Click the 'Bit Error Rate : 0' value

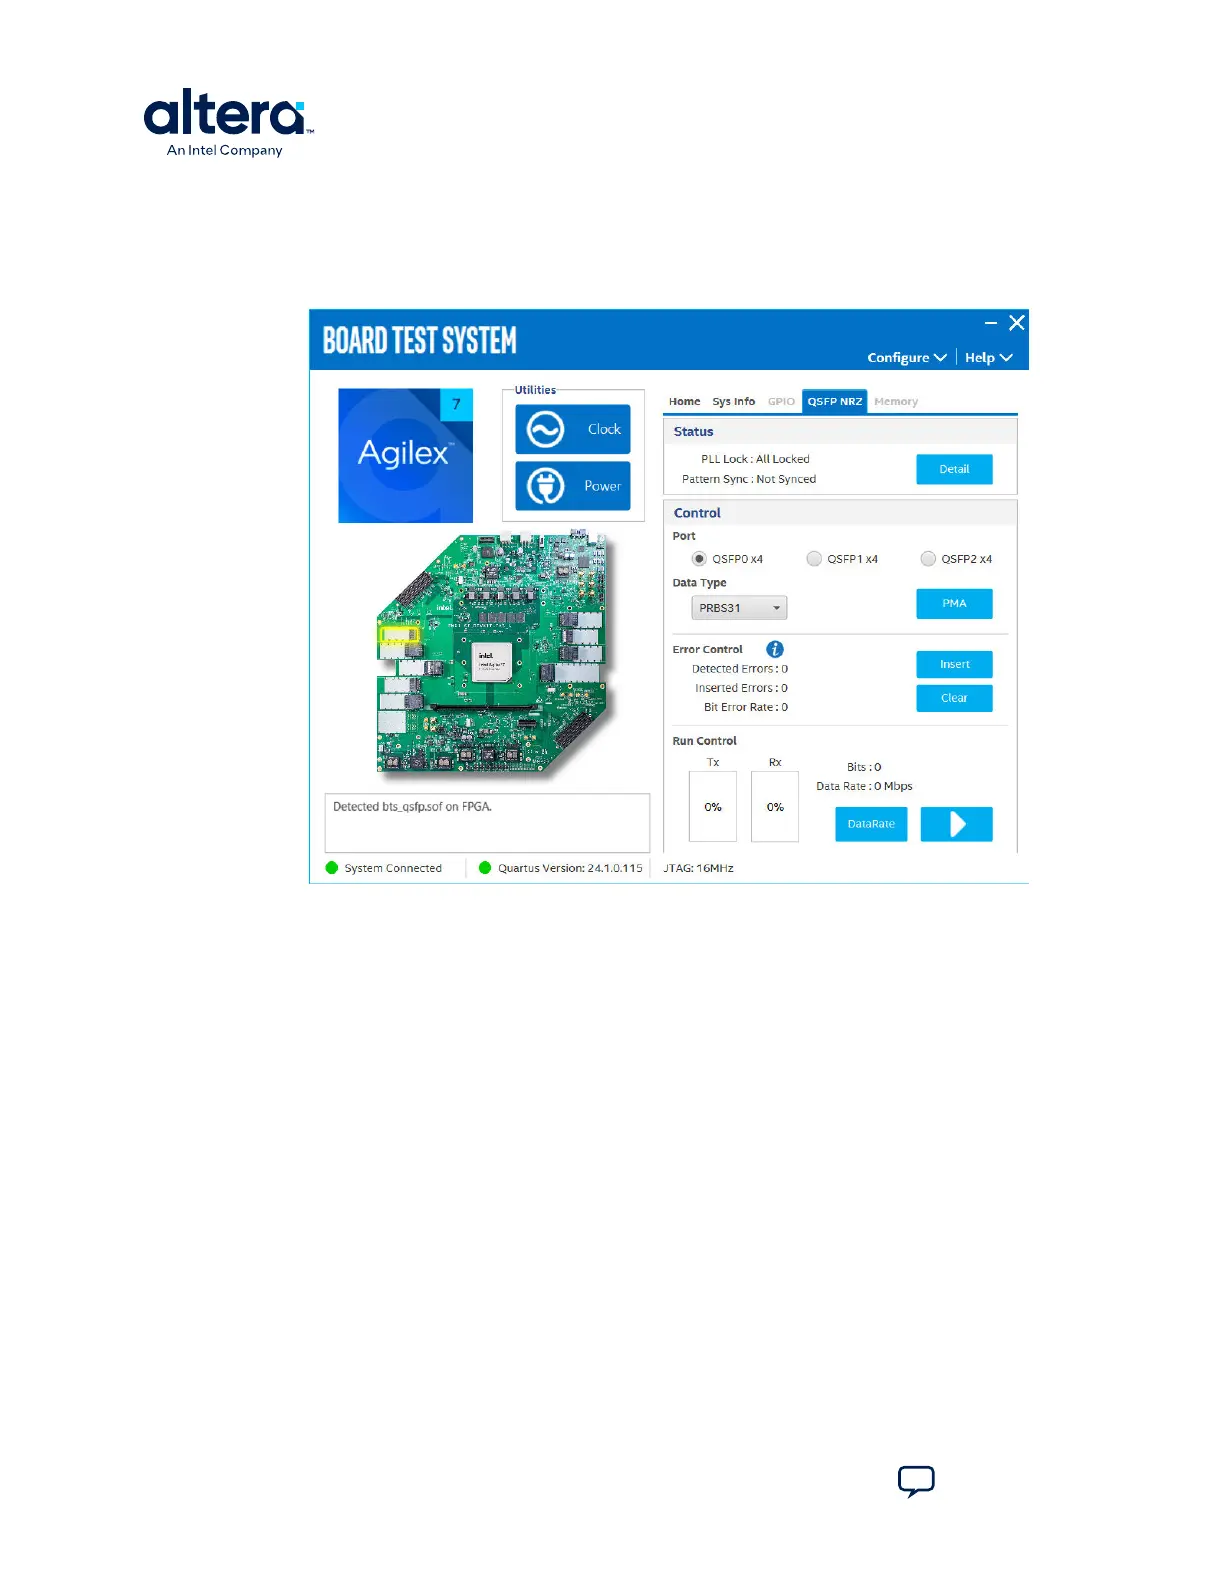(x=746, y=707)
